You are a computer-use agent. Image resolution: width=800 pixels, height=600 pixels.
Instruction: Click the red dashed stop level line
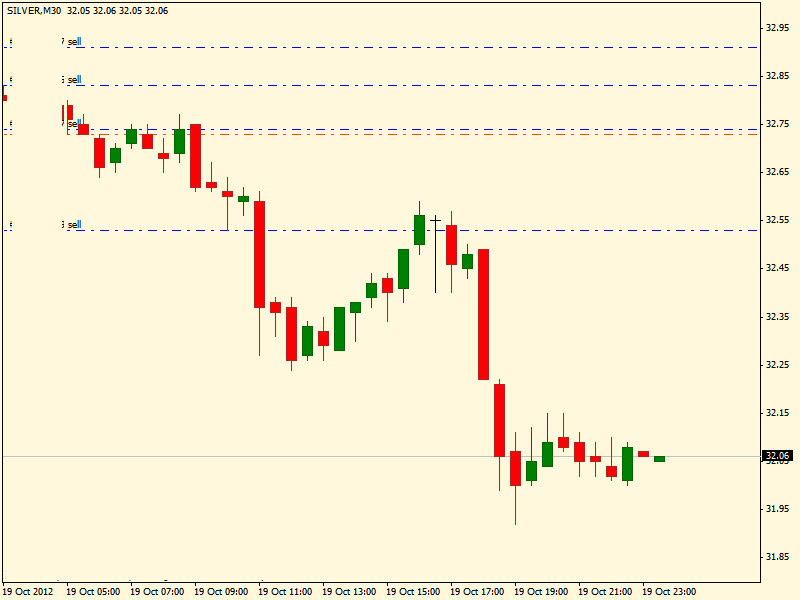coord(380,134)
